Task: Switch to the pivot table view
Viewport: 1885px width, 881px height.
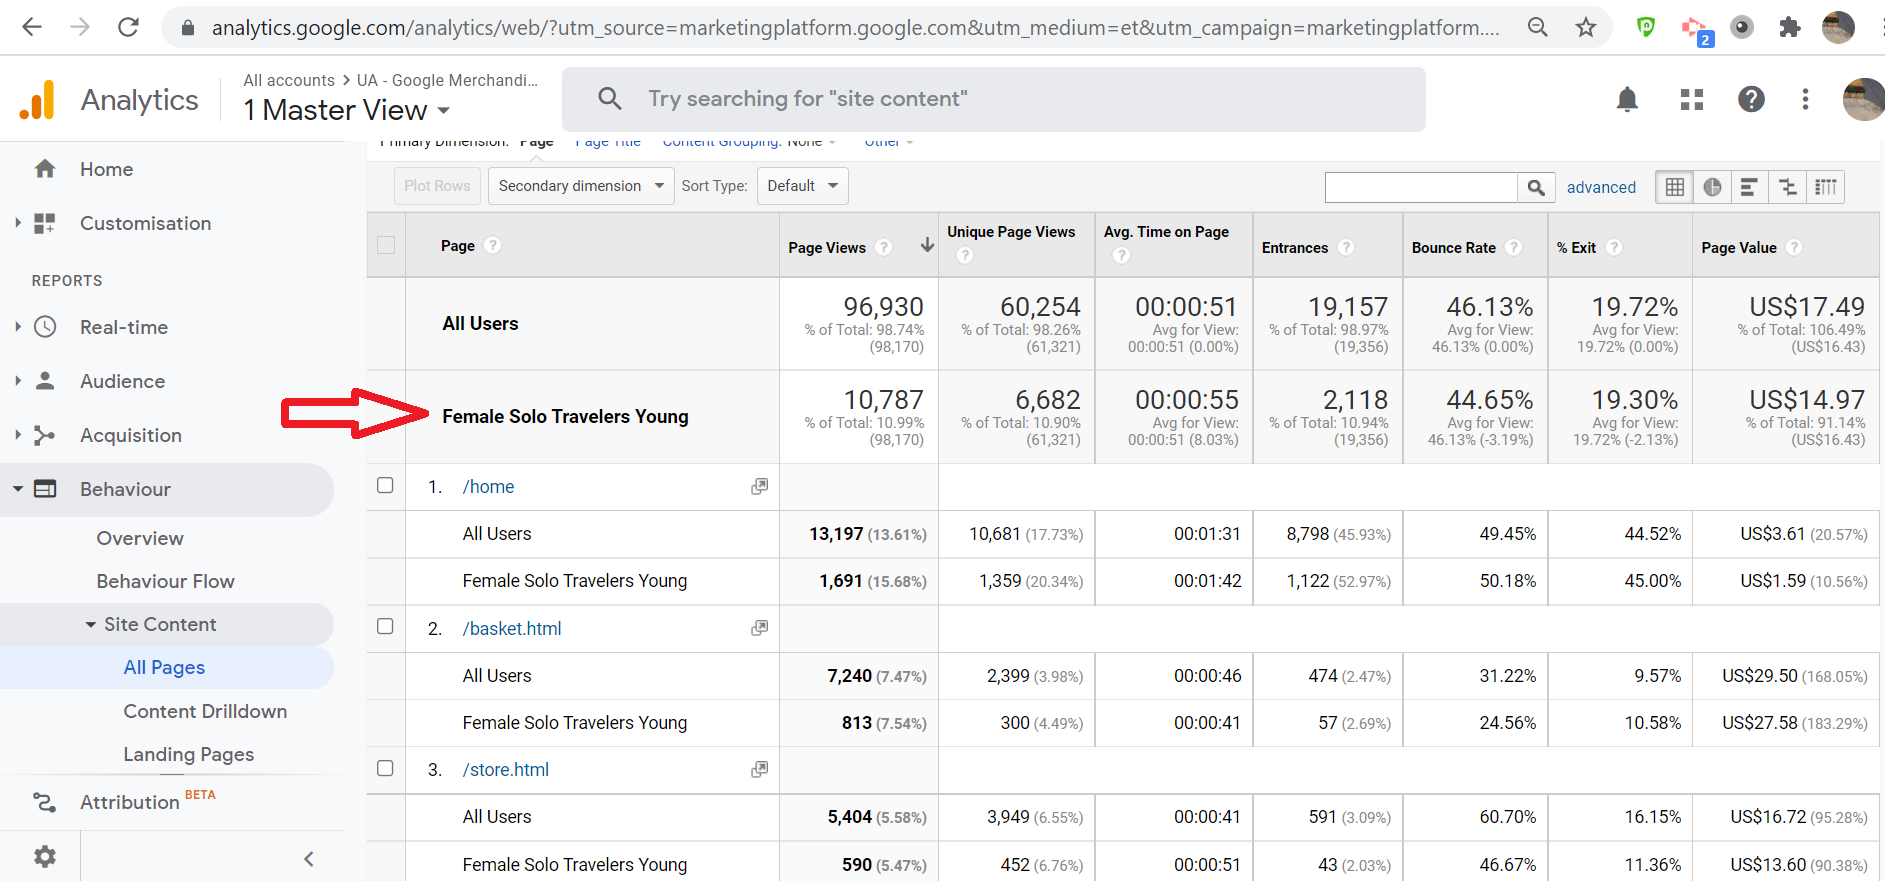Action: point(1826,187)
